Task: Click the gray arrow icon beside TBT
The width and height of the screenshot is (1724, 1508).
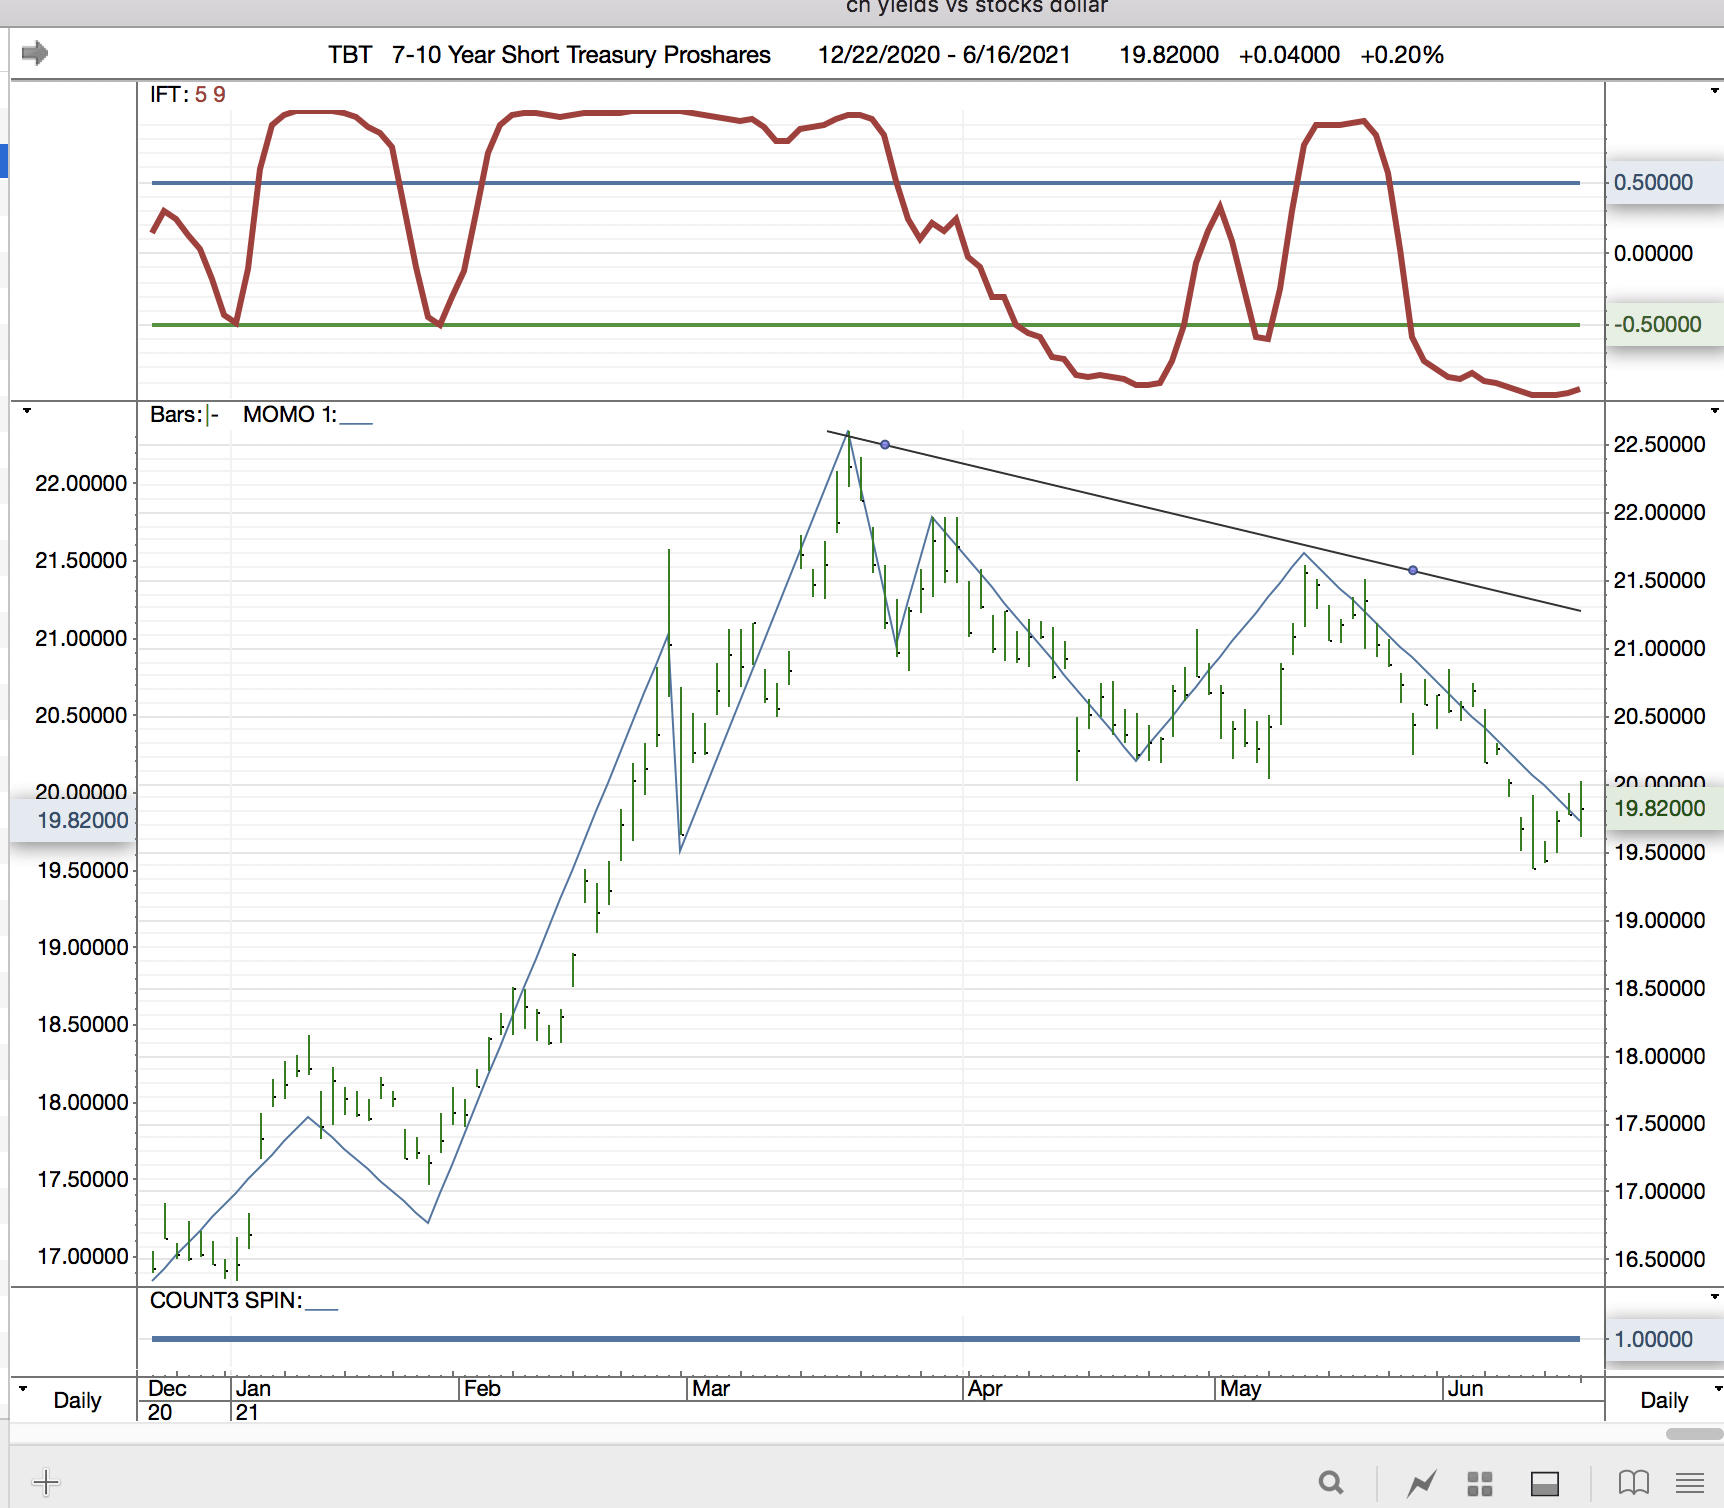Action: coord(35,53)
